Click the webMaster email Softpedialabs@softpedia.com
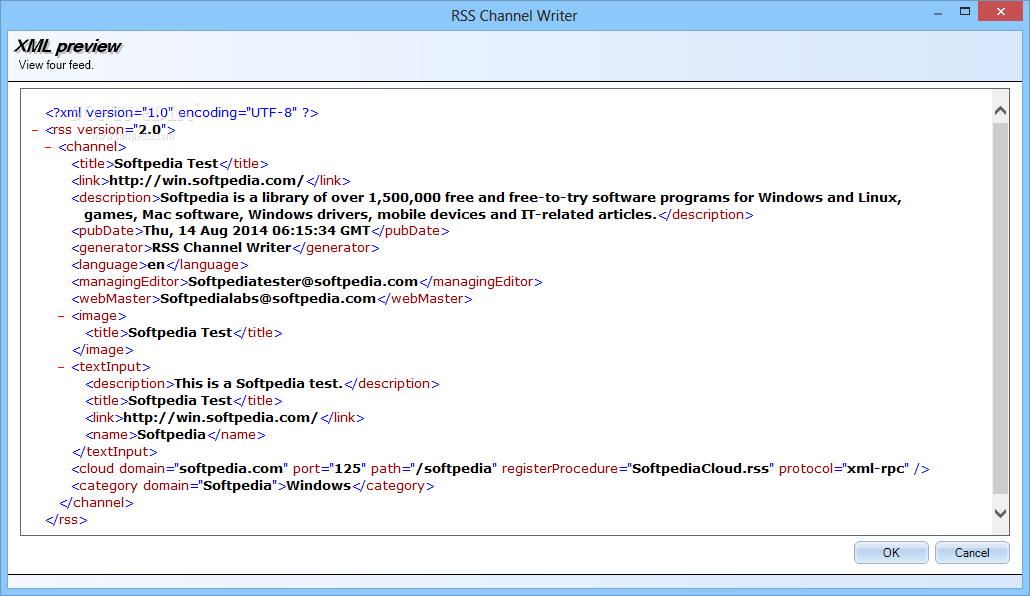This screenshot has height=596, width=1030. [268, 299]
